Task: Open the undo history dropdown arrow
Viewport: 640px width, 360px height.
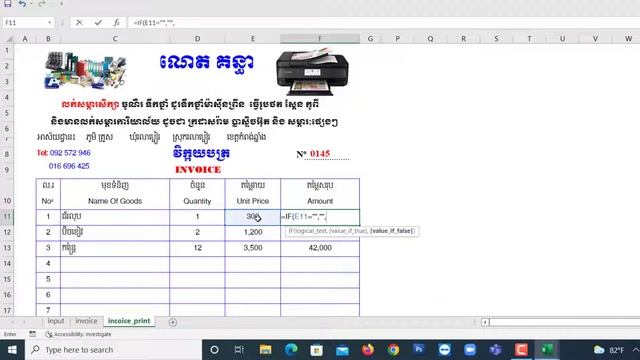Action: point(31,4)
